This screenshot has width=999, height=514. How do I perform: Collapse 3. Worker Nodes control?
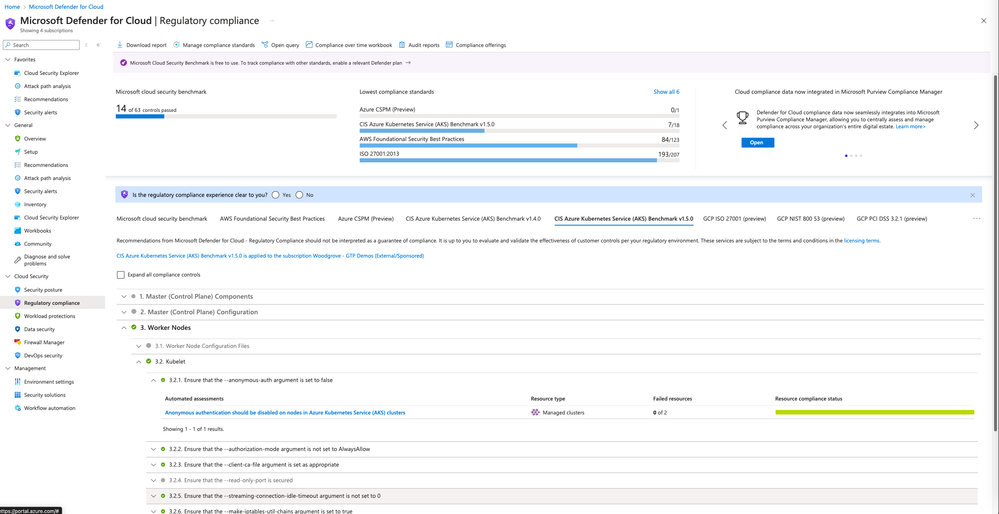124,327
